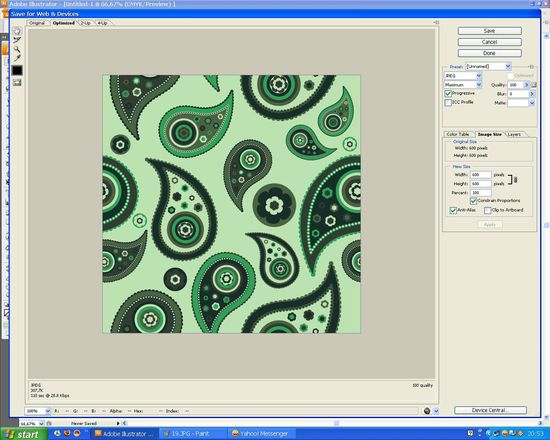Open the Matte color dropdown

tap(532, 103)
